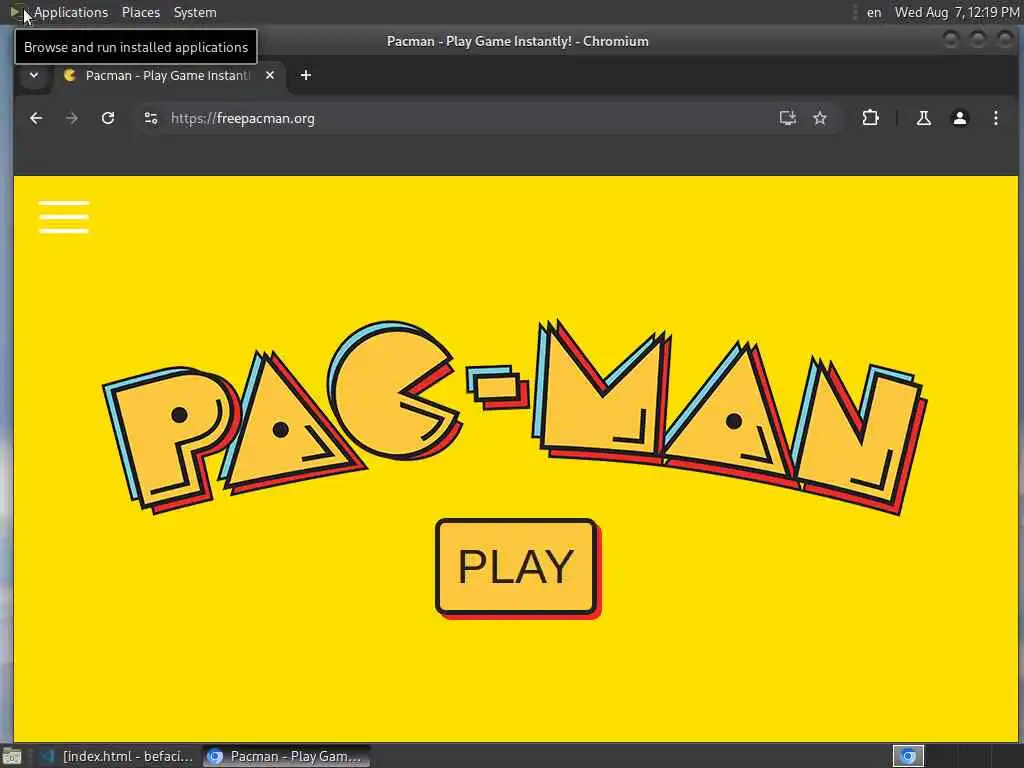The width and height of the screenshot is (1024, 768).
Task: Click the PLAY button
Action: [517, 567]
